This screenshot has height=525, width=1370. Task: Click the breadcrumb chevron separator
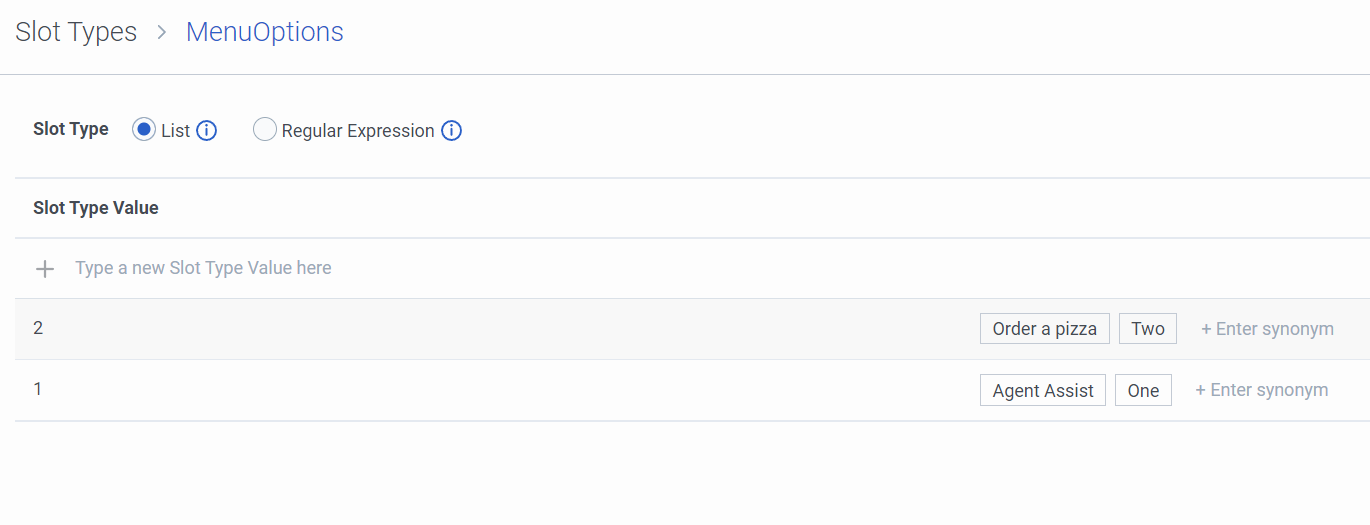162,32
